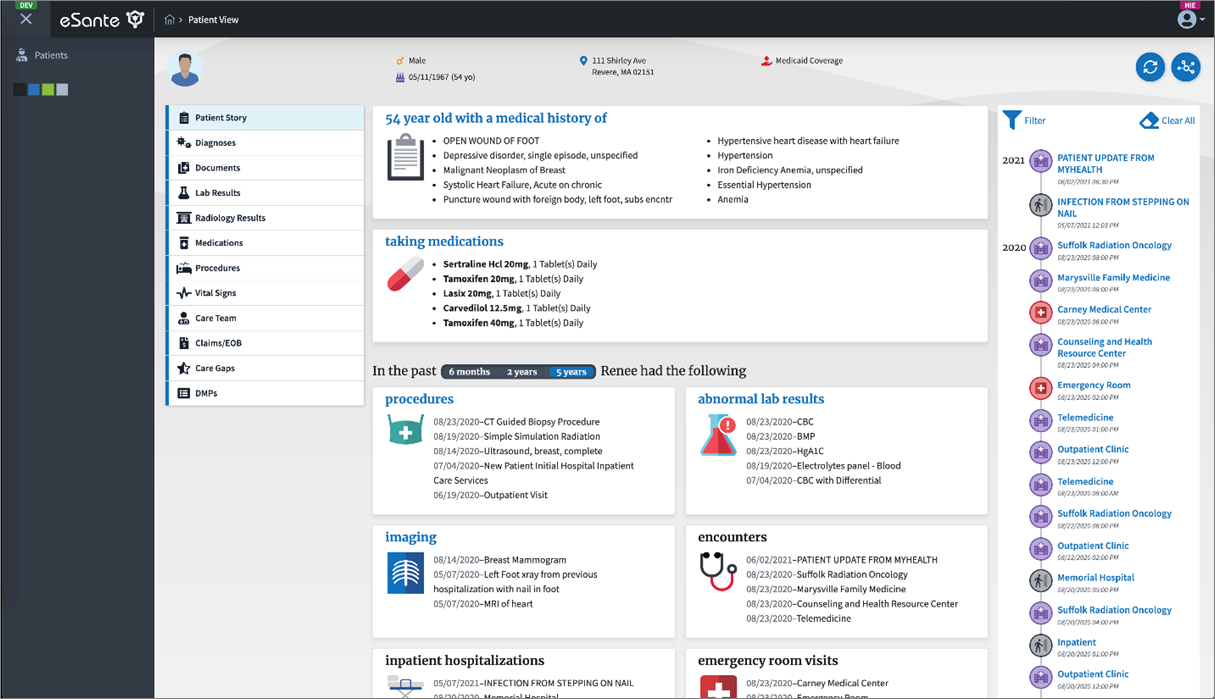Select the 5 years time range
Image resolution: width=1215 pixels, height=699 pixels.
571,372
